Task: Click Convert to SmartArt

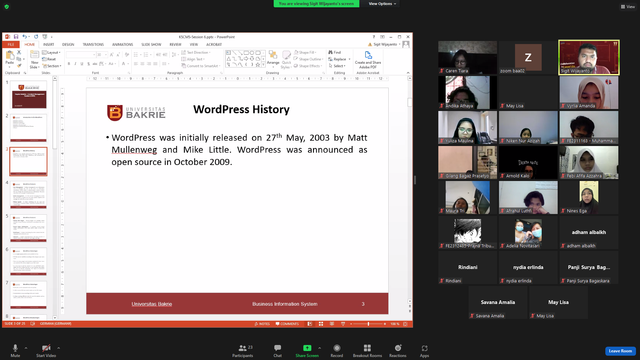Action: click(x=200, y=66)
